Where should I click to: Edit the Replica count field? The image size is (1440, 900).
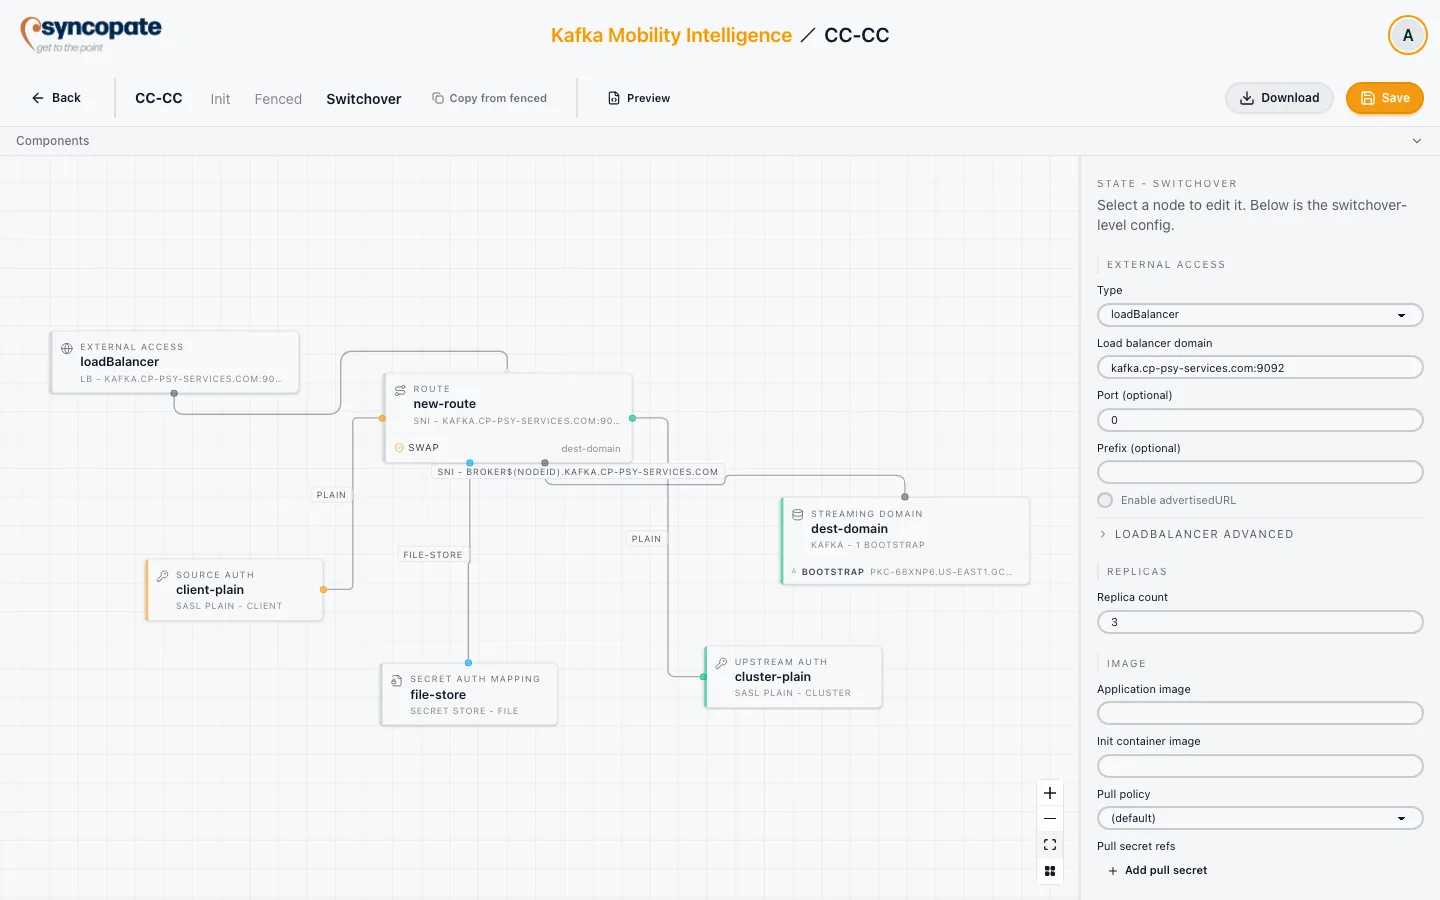(x=1260, y=622)
